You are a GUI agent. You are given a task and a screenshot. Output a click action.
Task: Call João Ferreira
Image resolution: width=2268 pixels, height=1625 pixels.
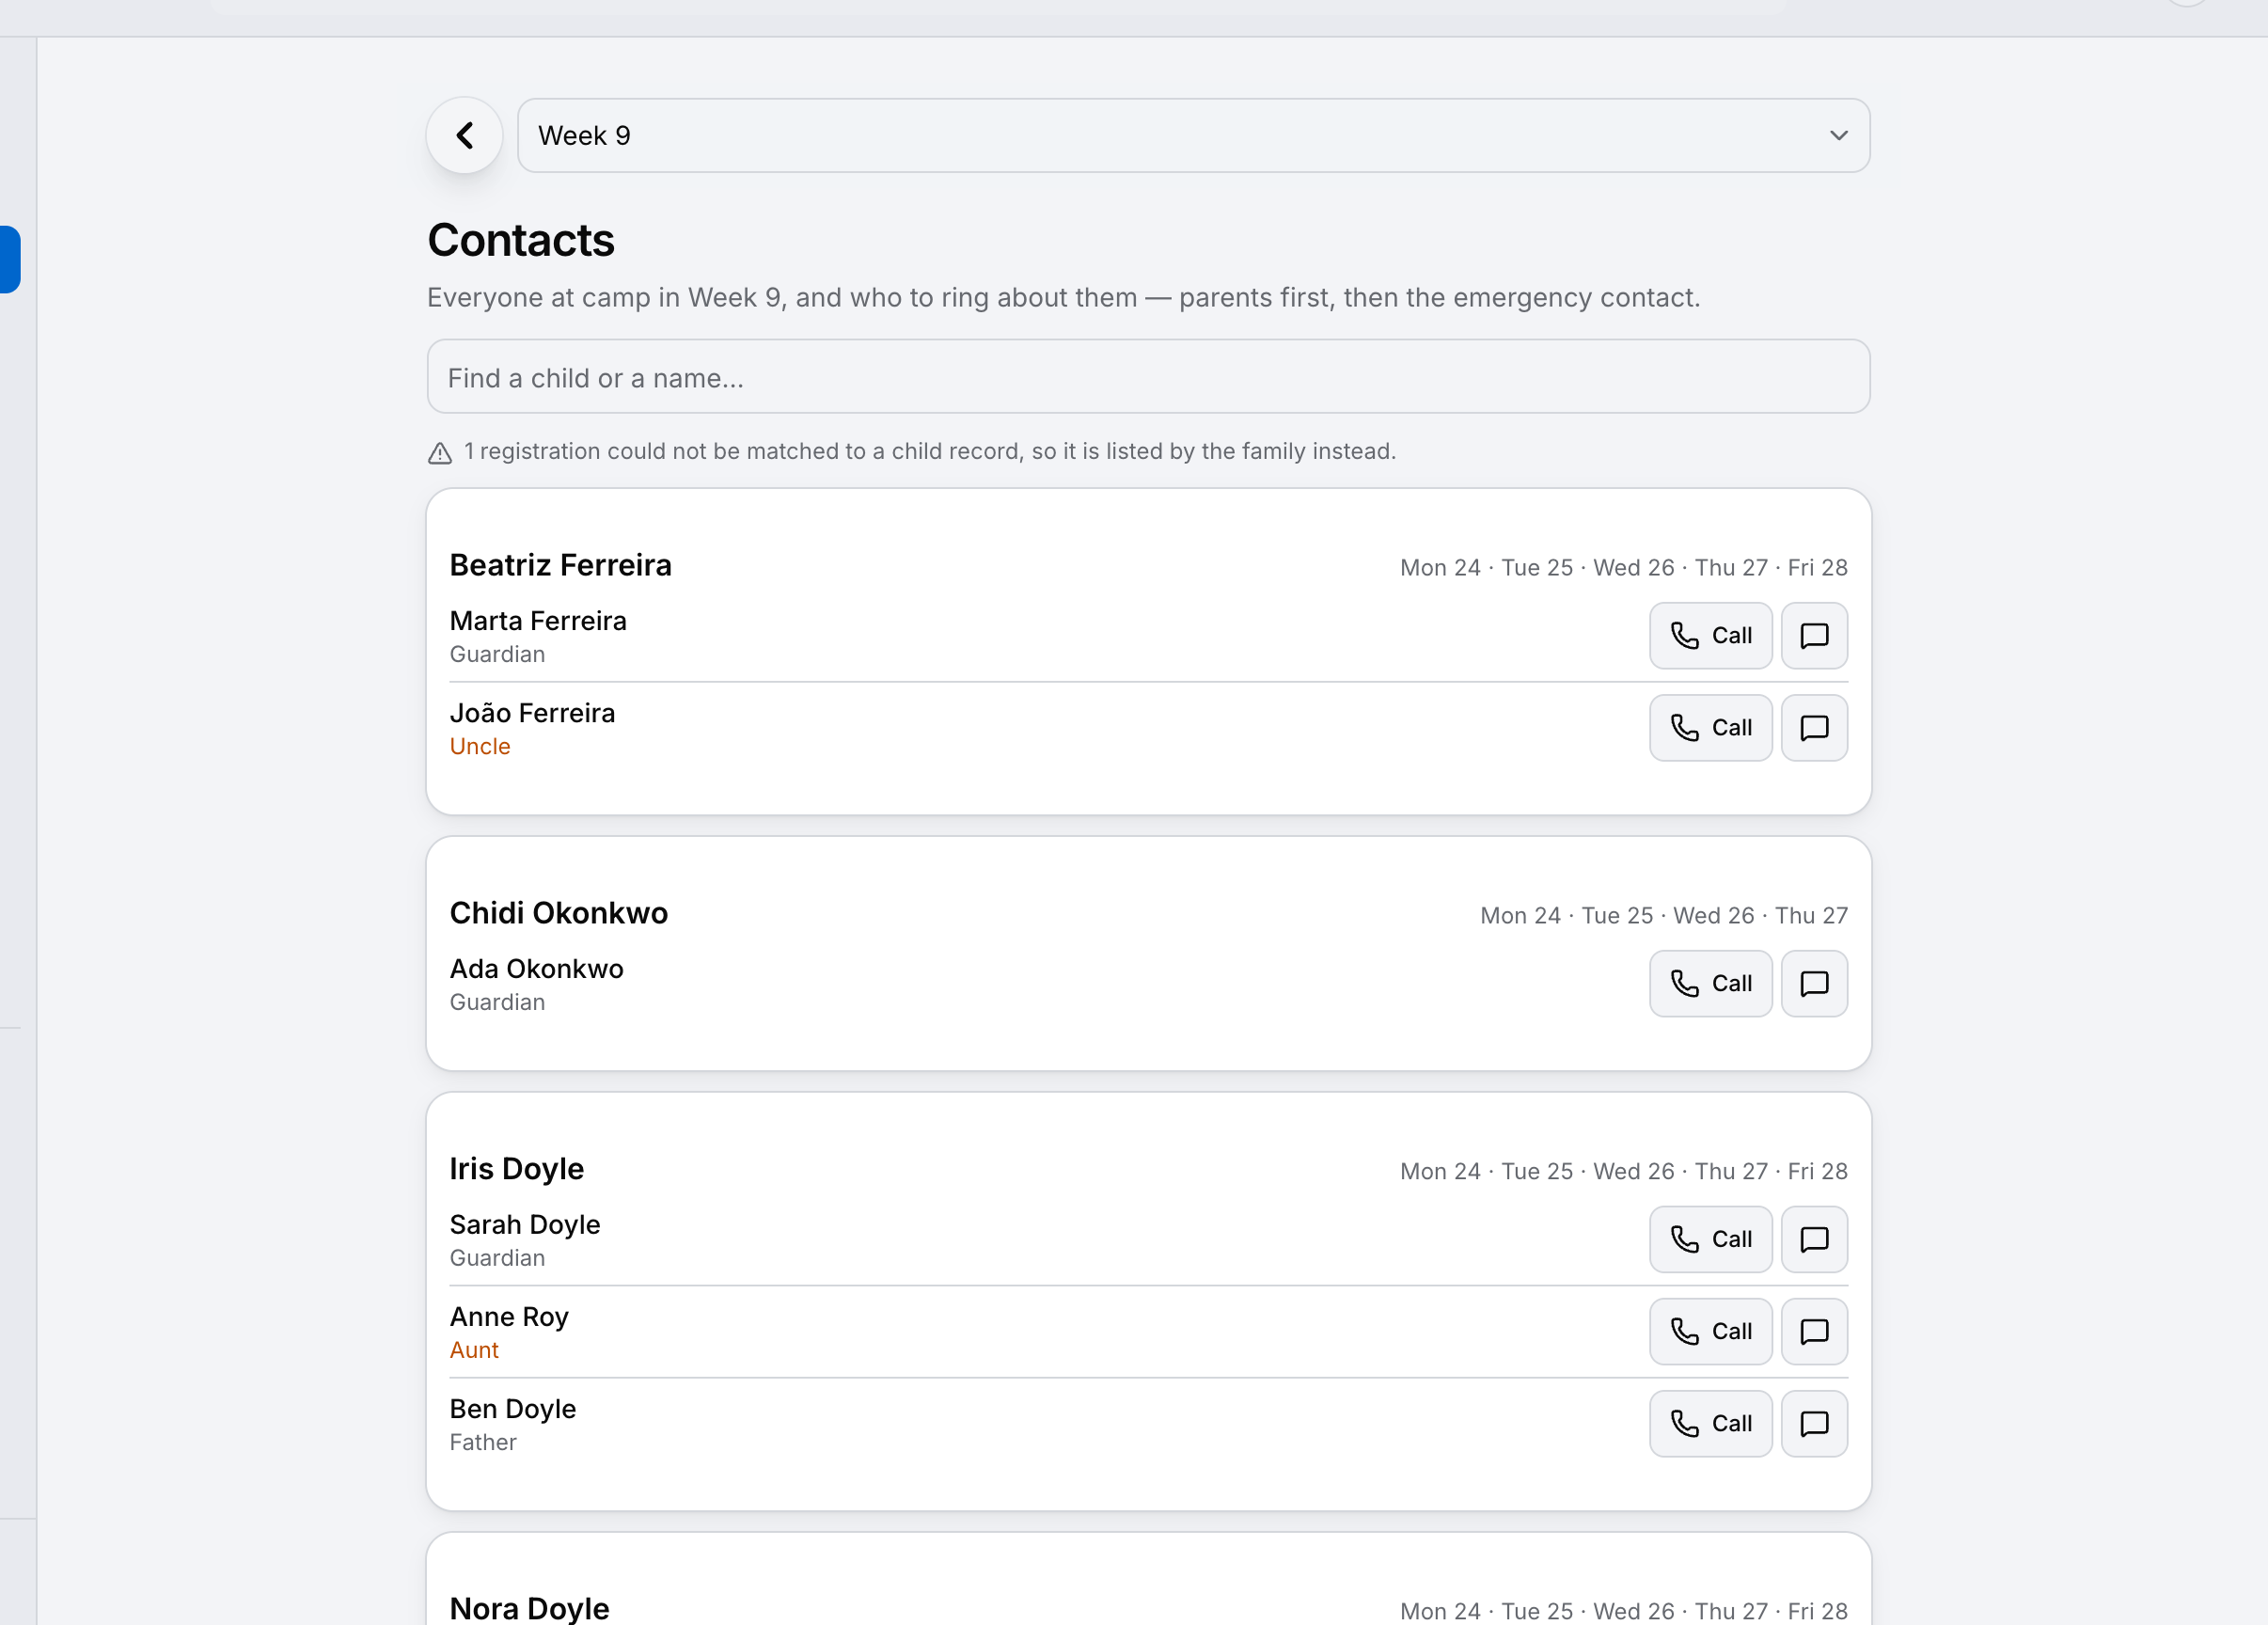pos(1710,728)
